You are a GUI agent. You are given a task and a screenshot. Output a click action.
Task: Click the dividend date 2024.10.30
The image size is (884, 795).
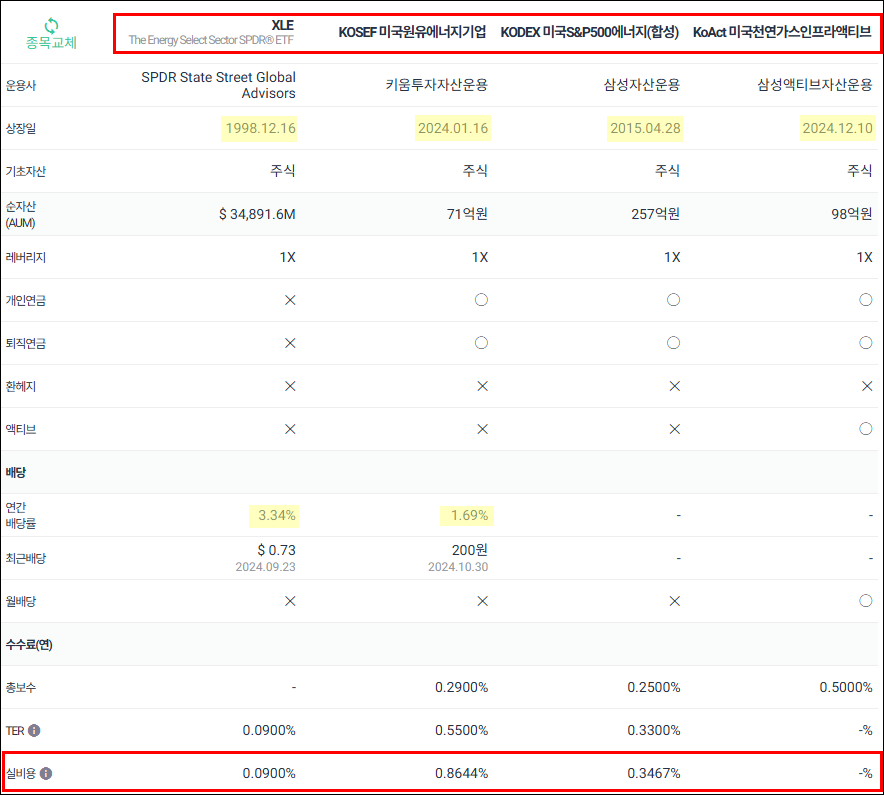pyautogui.click(x=458, y=567)
